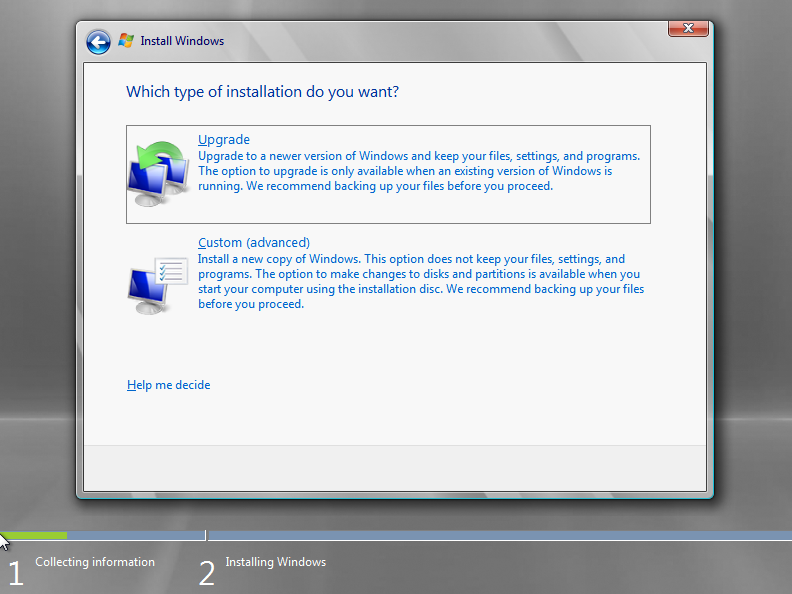Click the Upgrade description paragraph
The height and width of the screenshot is (594, 792).
click(x=419, y=171)
